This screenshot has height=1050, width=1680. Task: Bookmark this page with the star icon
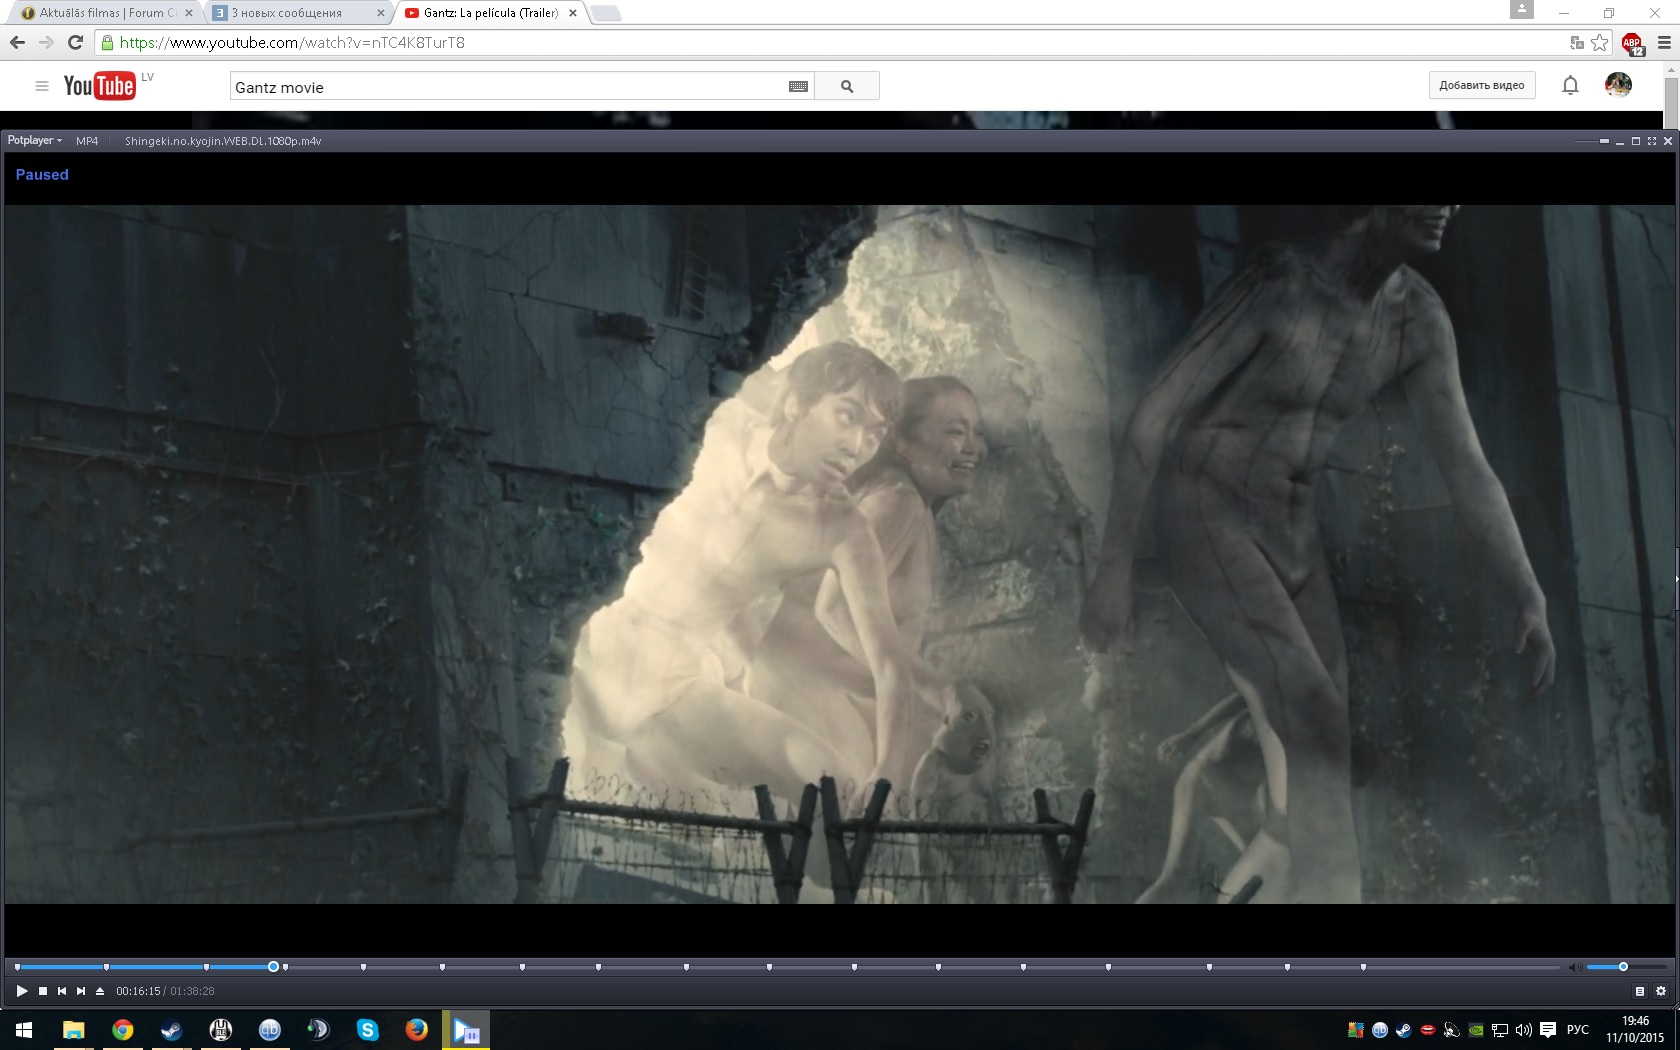[x=1600, y=43]
